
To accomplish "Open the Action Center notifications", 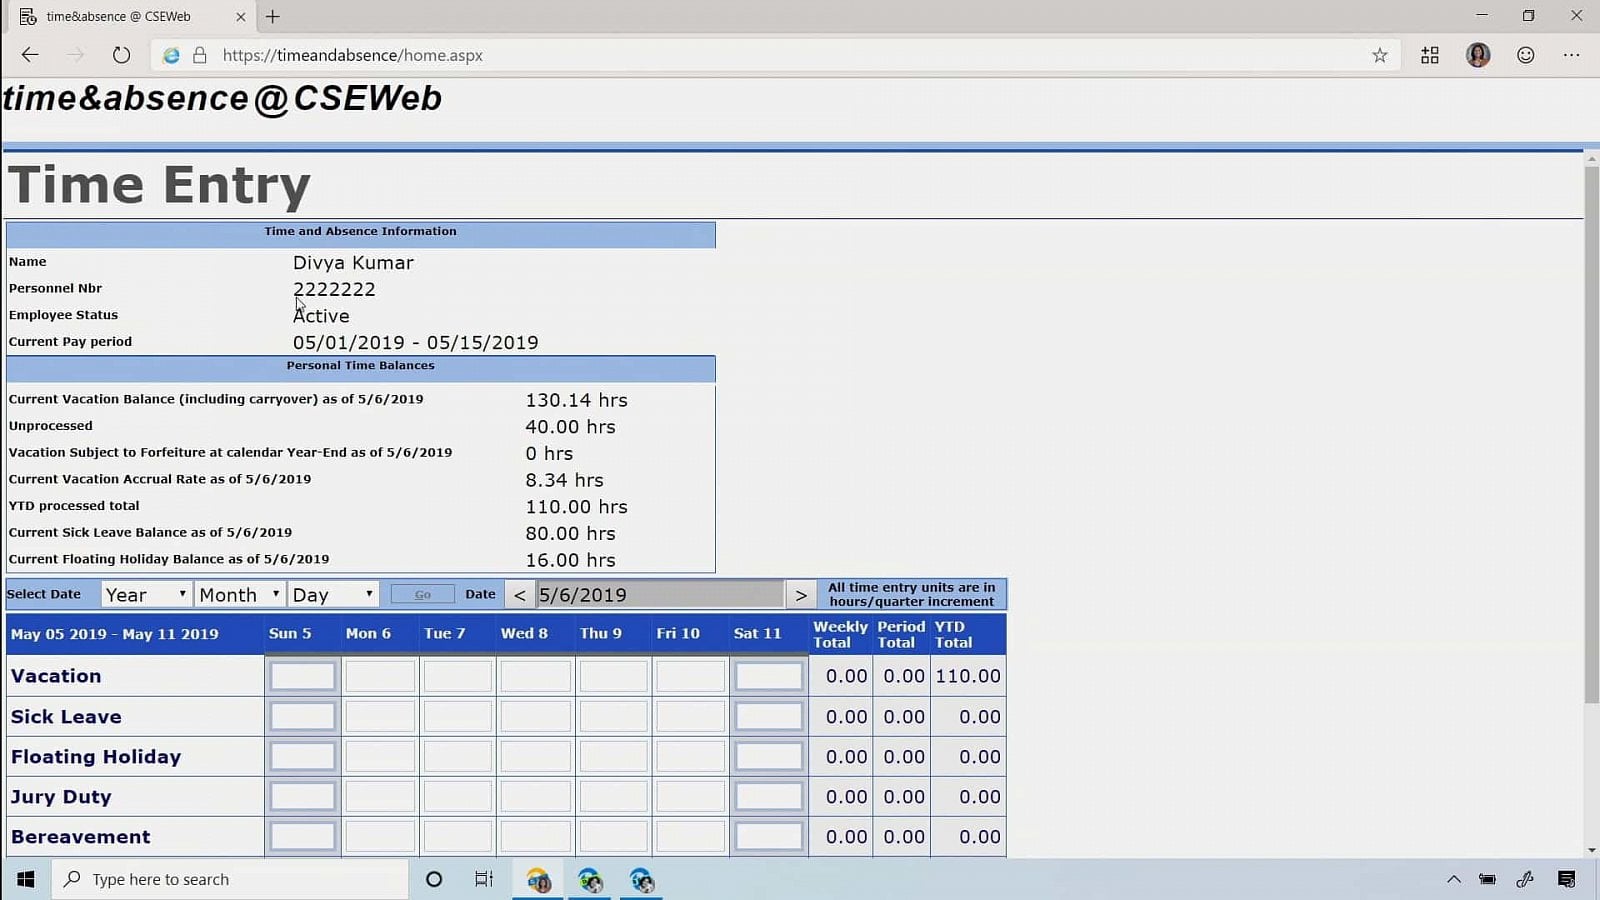I will click(1567, 879).
